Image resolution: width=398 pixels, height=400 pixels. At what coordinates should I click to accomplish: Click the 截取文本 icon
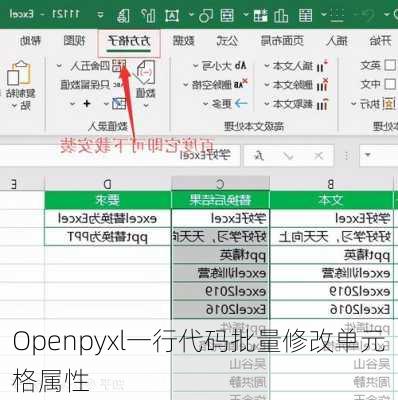click(322, 104)
